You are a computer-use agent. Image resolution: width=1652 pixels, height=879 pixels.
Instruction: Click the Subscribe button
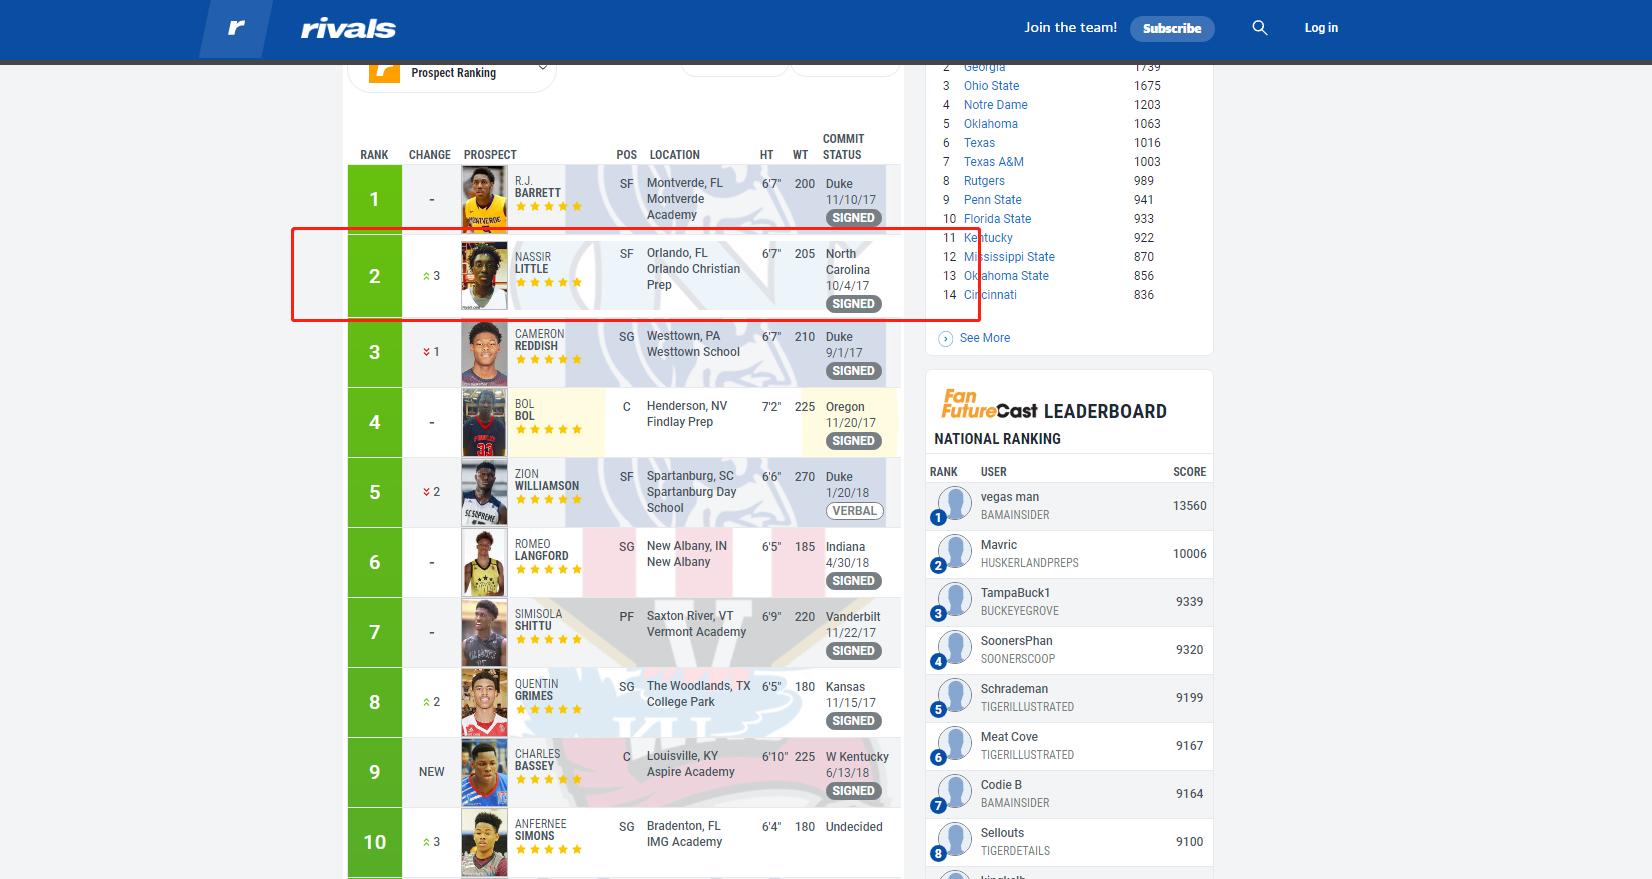(x=1172, y=28)
